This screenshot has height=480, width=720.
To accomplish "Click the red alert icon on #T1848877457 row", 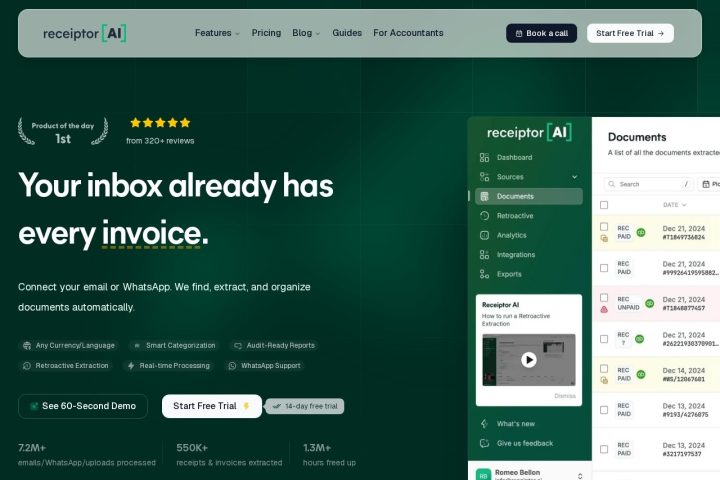I will (604, 310).
